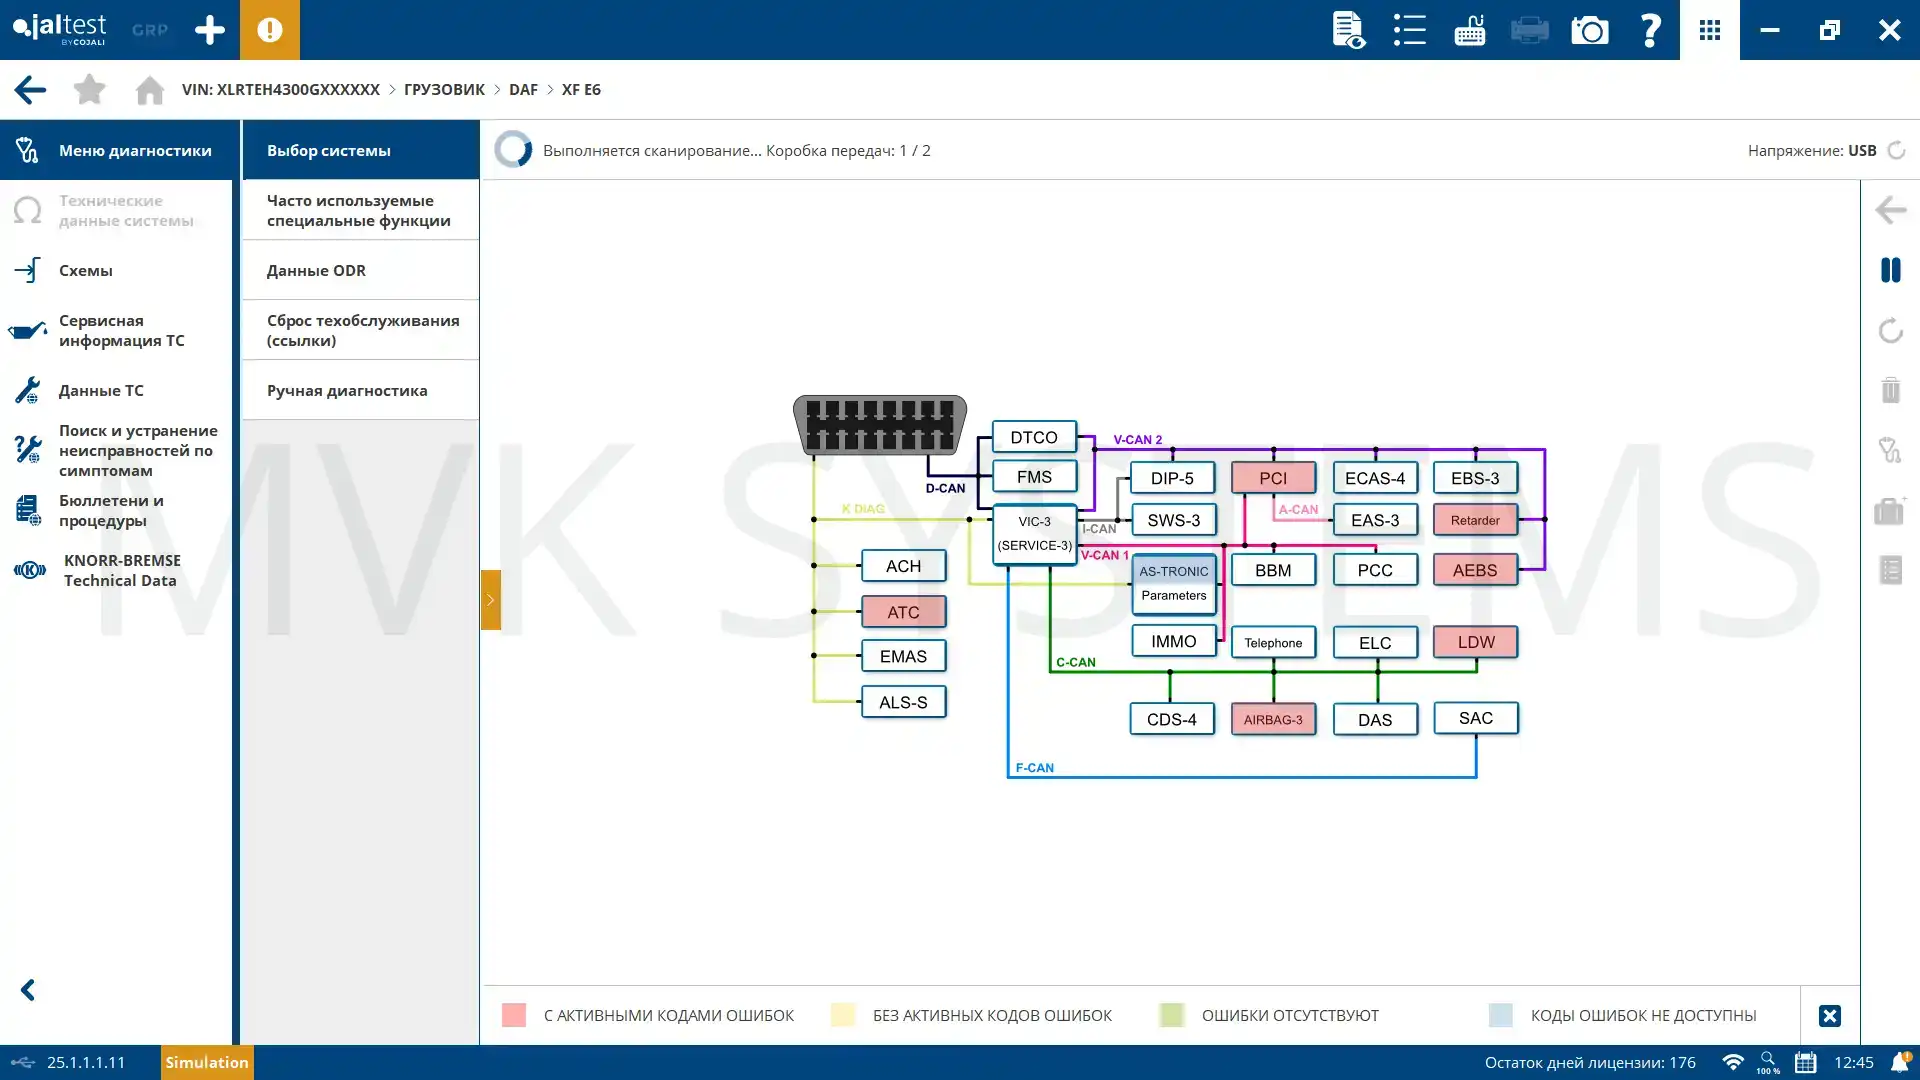1920x1080 pixels.
Task: Select the IMMO system block
Action: point(1174,641)
